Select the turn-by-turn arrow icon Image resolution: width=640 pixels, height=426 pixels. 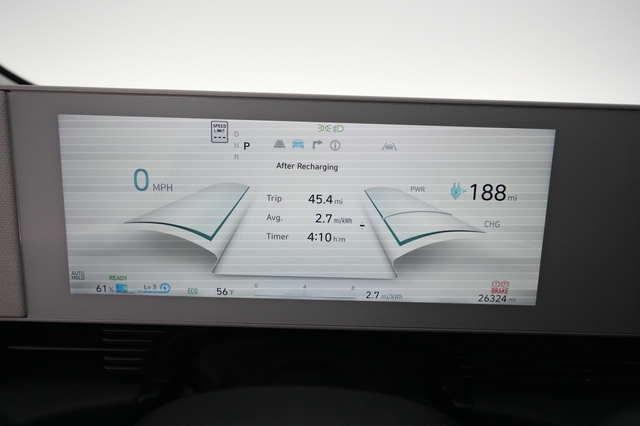[x=317, y=145]
